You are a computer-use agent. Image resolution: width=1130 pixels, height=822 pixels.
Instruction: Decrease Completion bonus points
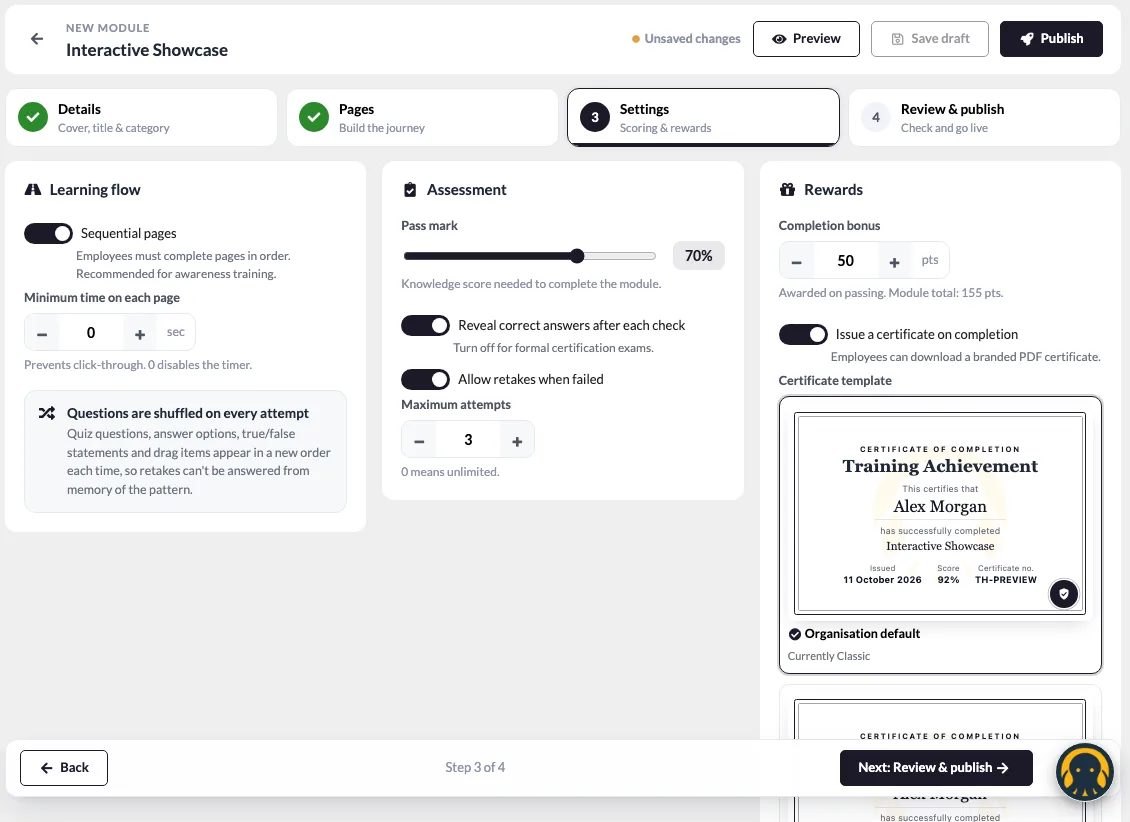[x=796, y=262]
